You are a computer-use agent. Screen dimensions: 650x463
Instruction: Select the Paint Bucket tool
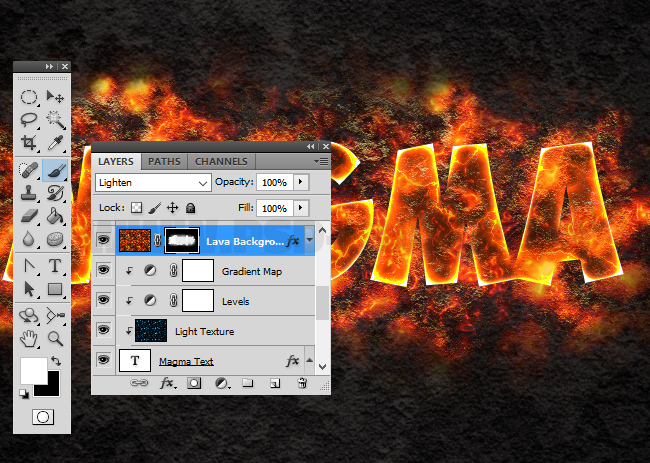[55, 216]
